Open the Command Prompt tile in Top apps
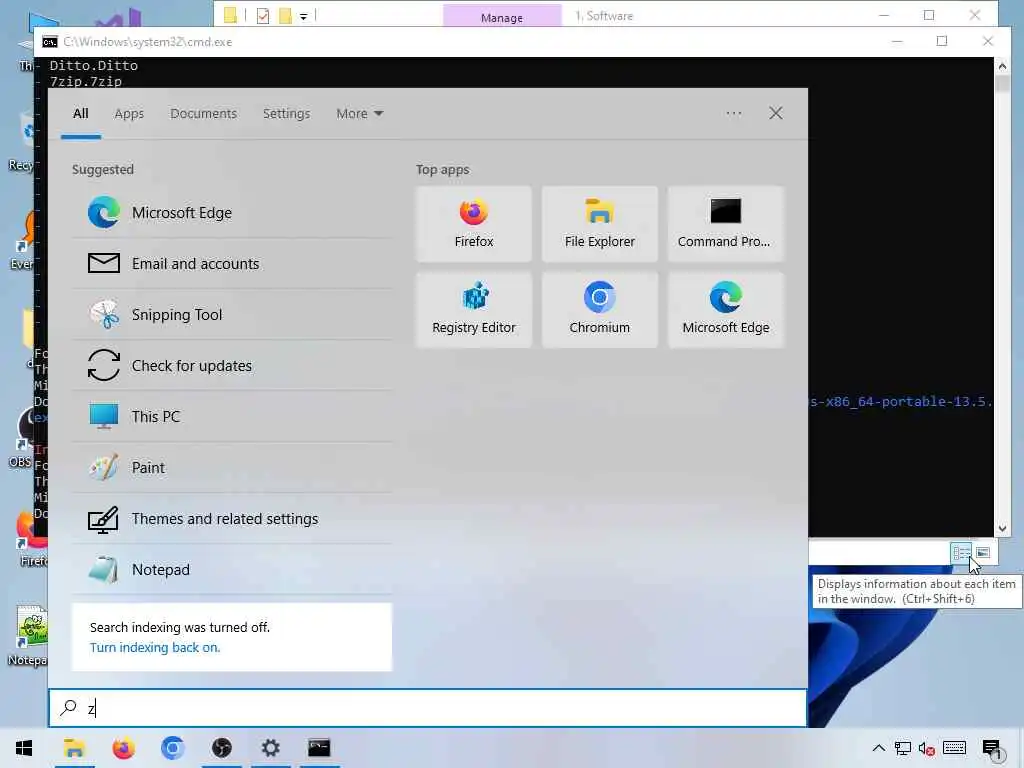Viewport: 1024px width, 768px height. point(726,224)
